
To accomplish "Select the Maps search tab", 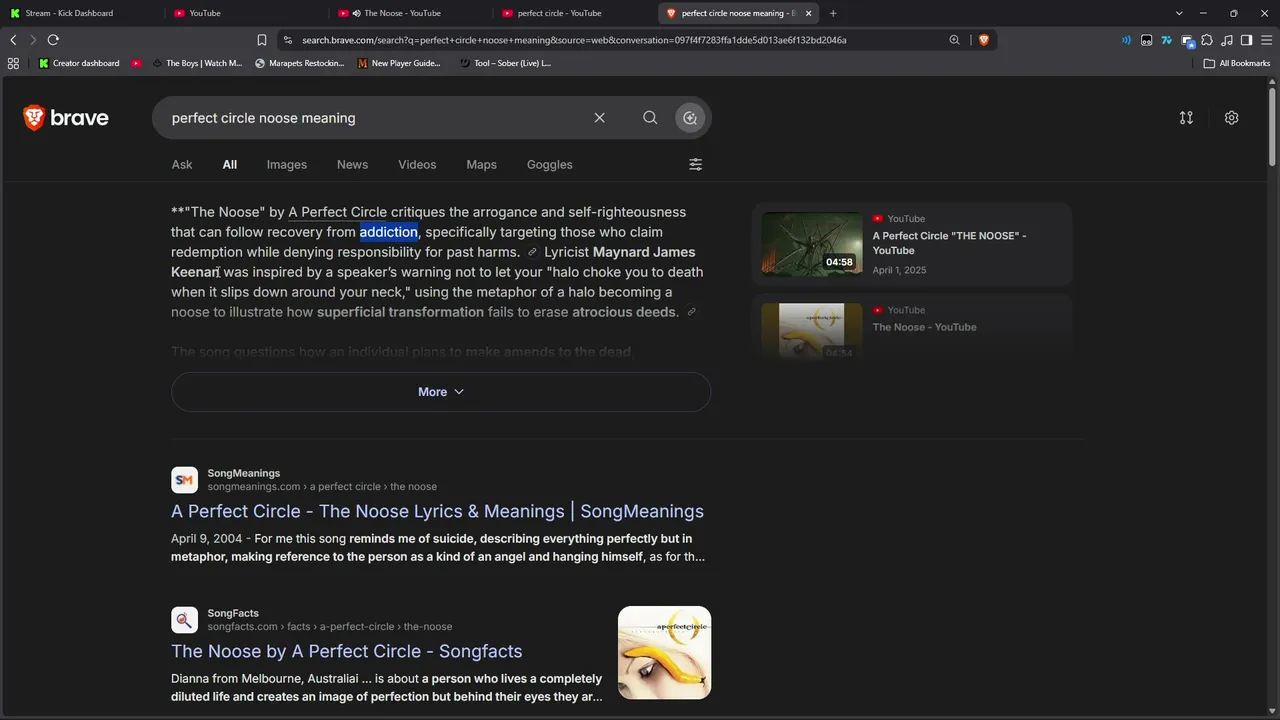I will coord(481,164).
